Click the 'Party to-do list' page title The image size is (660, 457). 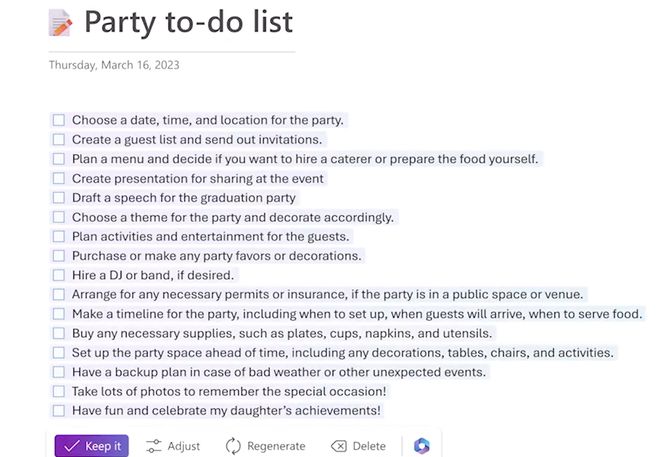pos(188,22)
